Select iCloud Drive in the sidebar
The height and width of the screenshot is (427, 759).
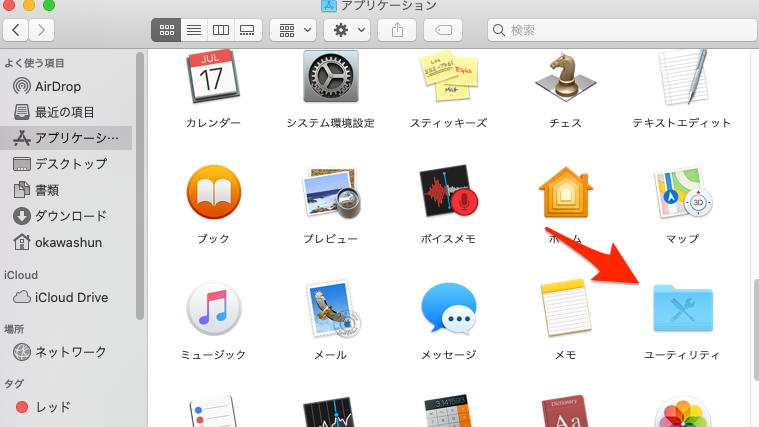[66, 297]
